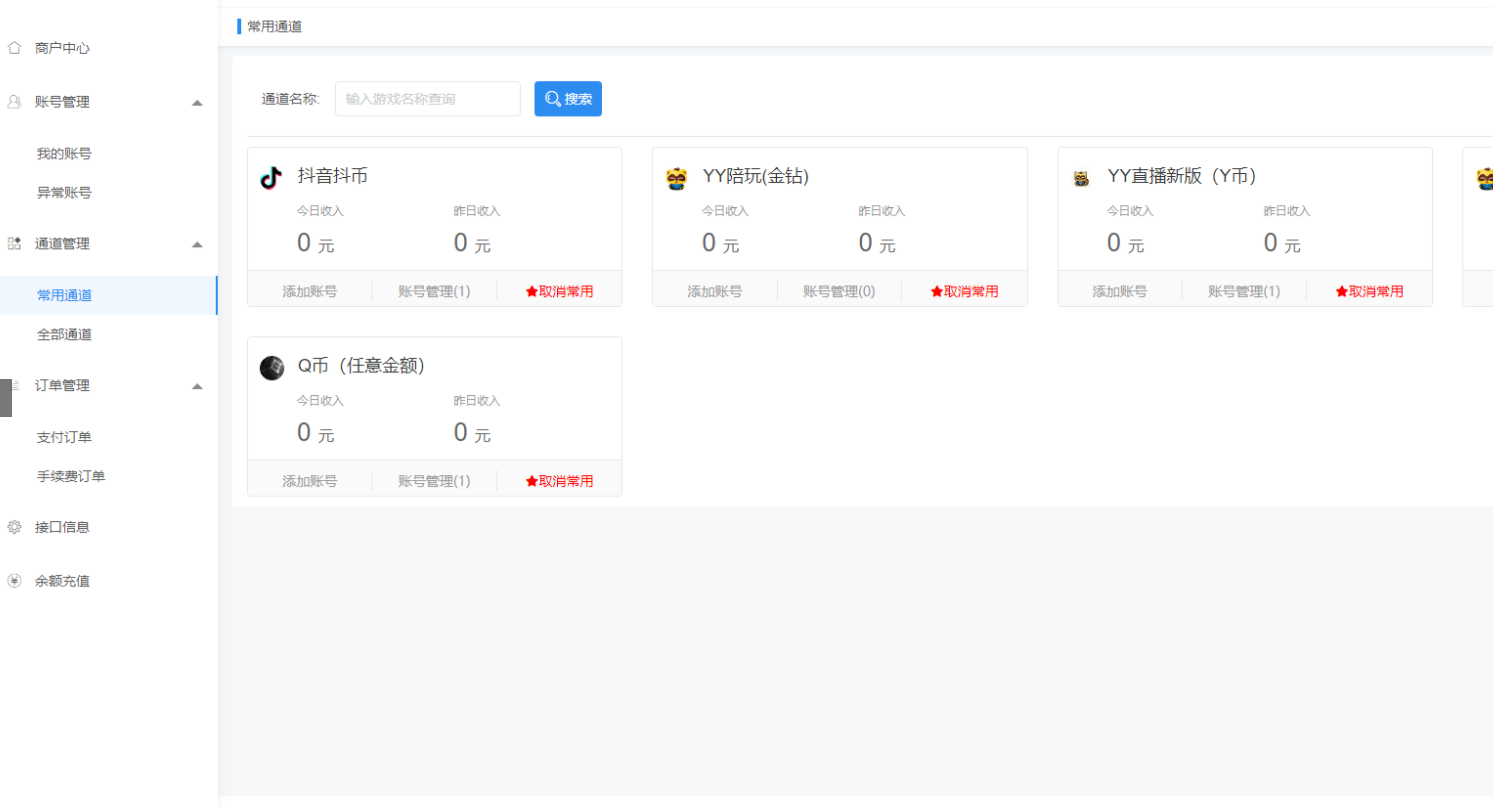Click the partially visible fourth card logo
This screenshot has height=808, width=1493.
tap(1484, 179)
